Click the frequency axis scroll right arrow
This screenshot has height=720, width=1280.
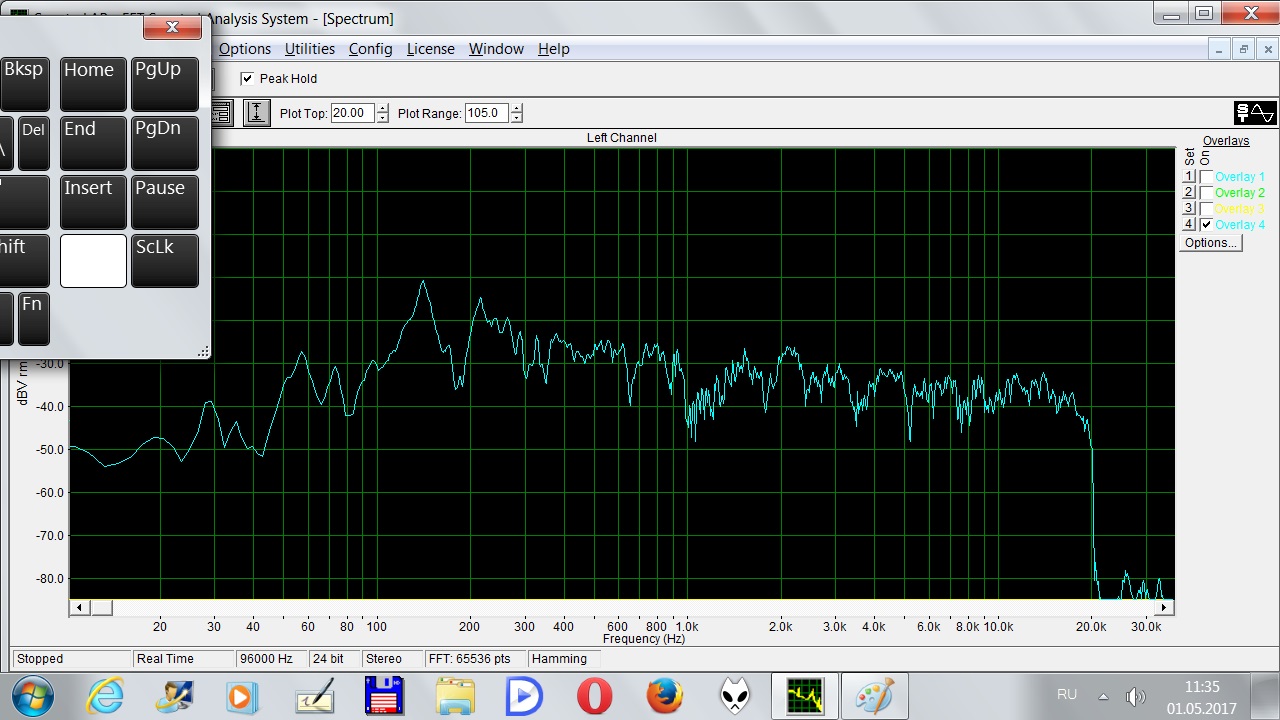1164,607
